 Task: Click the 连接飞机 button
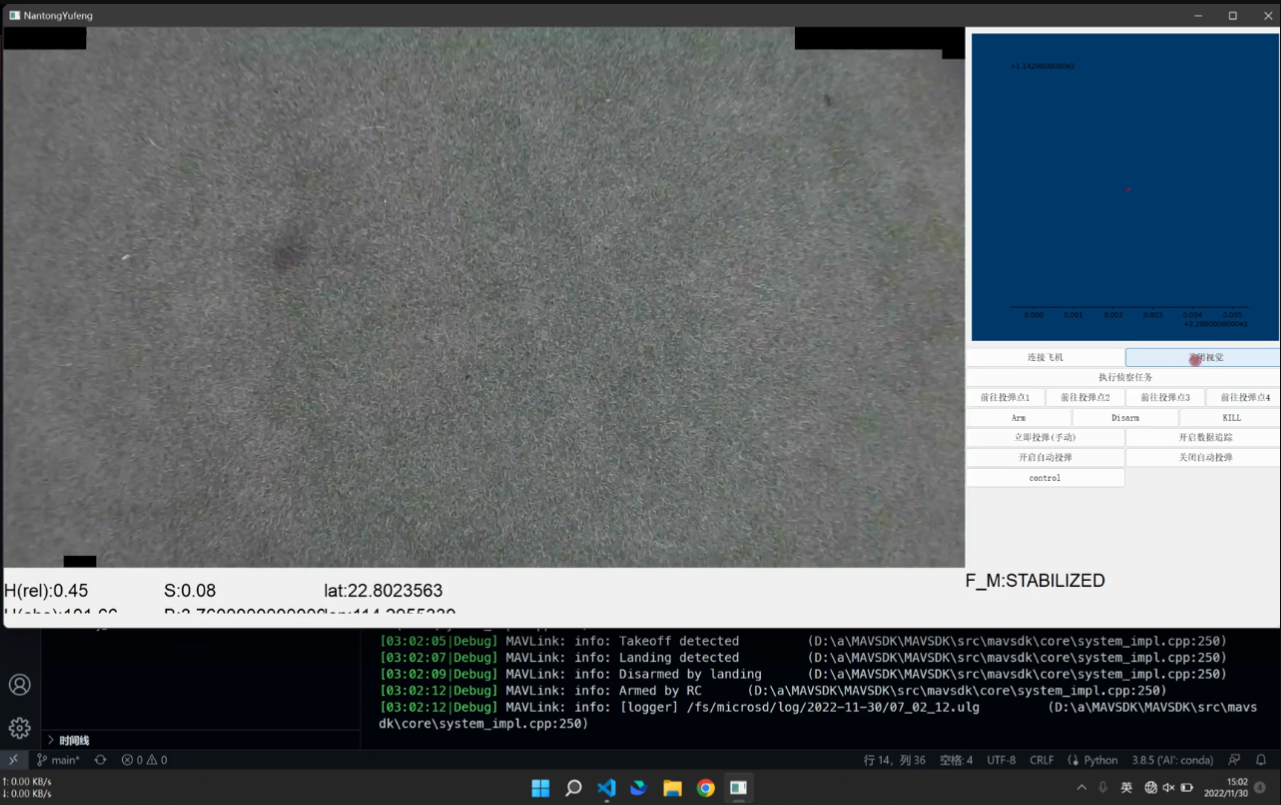click(x=1045, y=357)
